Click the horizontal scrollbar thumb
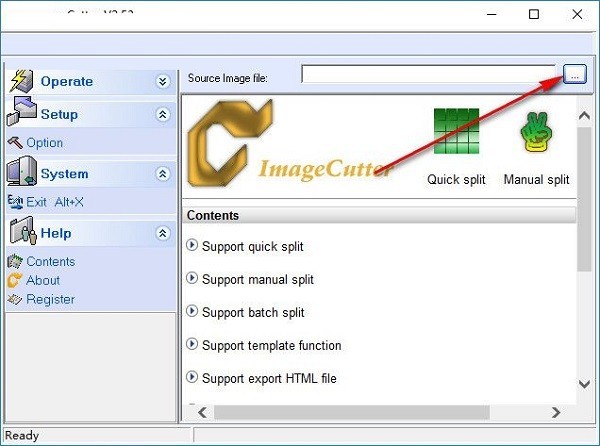The width and height of the screenshot is (600, 446). (x=352, y=412)
